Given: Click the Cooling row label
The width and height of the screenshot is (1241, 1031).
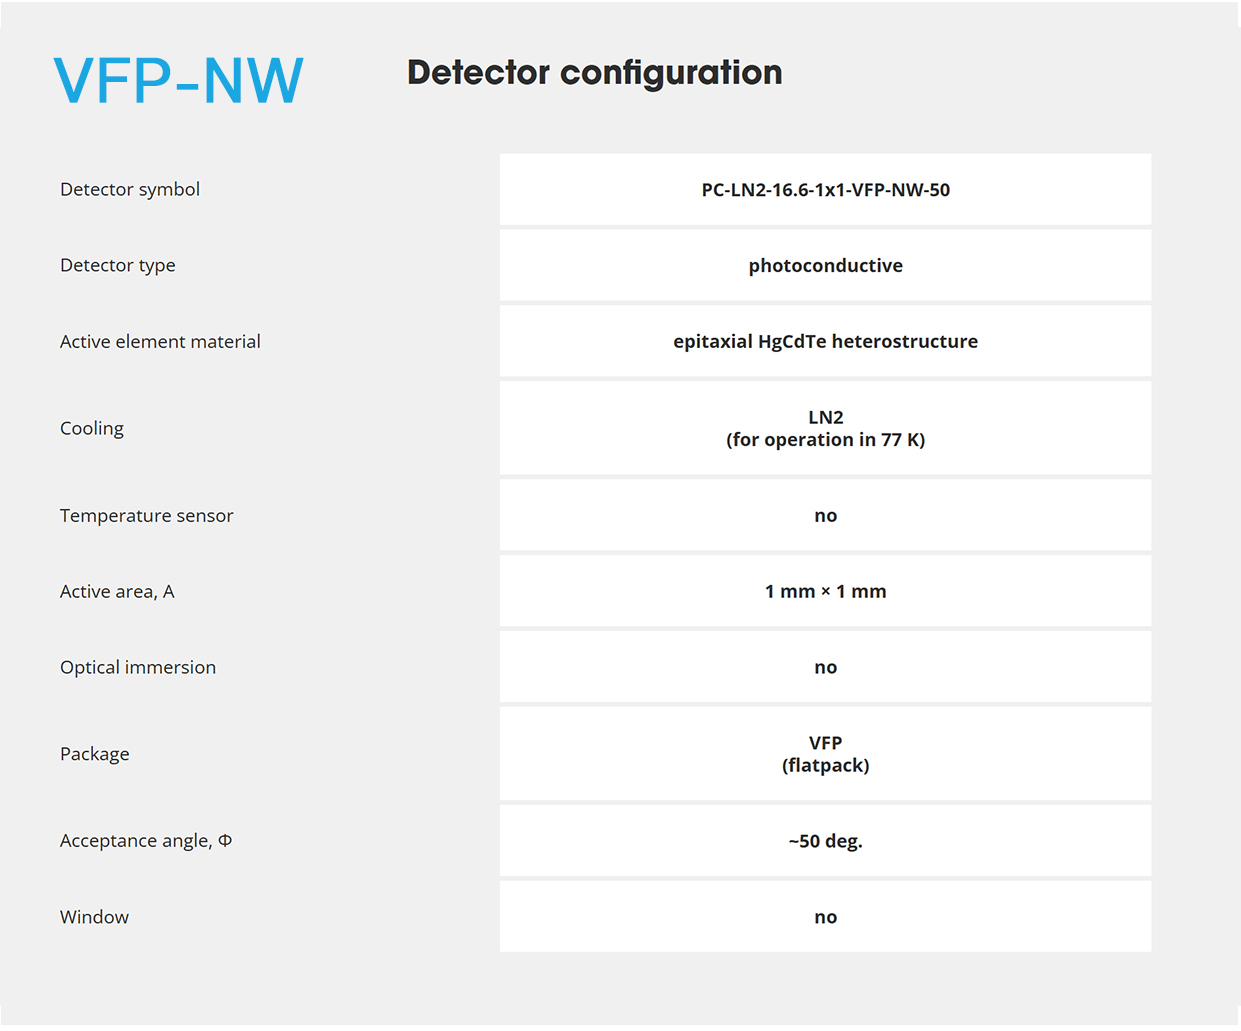Looking at the screenshot, I should pyautogui.click(x=92, y=428).
